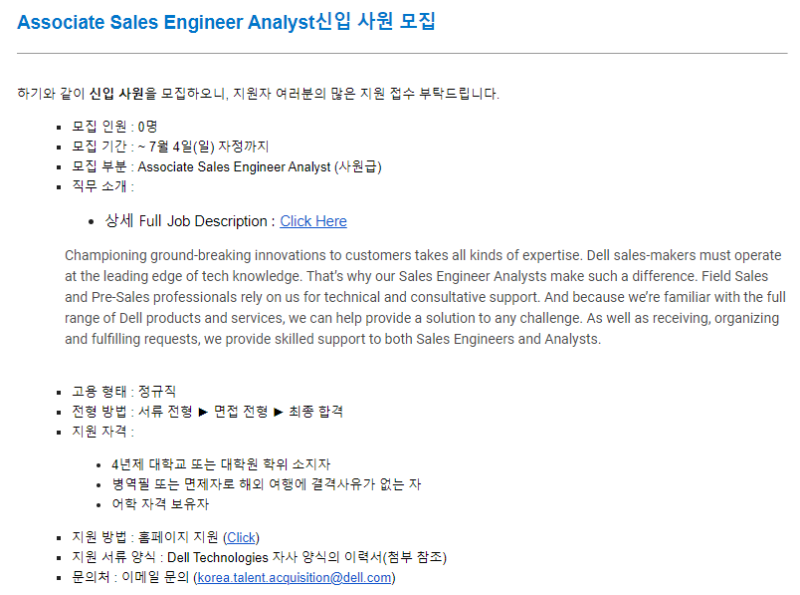The height and width of the screenshot is (595, 800).
Task: Click the 모집 부분 Associate Sales Engineer Analyst line
Action: tap(227, 167)
